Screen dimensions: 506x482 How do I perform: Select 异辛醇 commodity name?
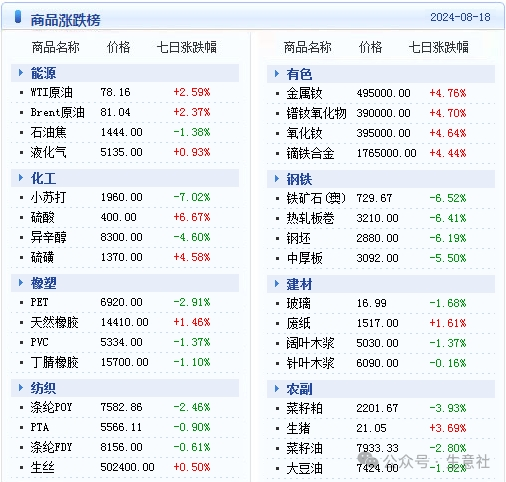tap(48, 237)
